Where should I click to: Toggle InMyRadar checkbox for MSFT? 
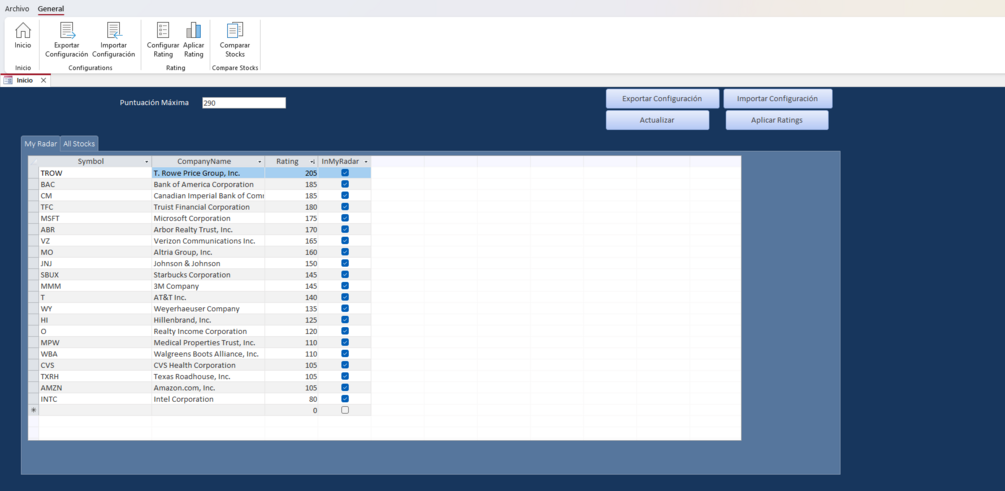(x=345, y=218)
